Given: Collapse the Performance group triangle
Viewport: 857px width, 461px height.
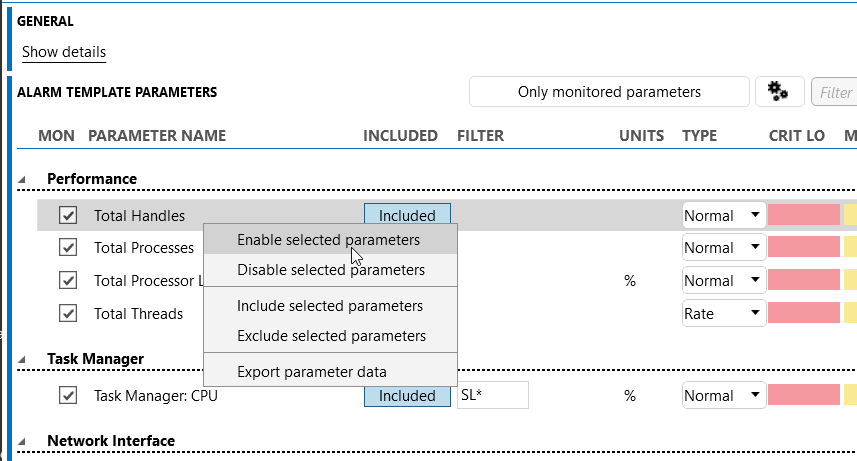Looking at the screenshot, I should (x=22, y=179).
